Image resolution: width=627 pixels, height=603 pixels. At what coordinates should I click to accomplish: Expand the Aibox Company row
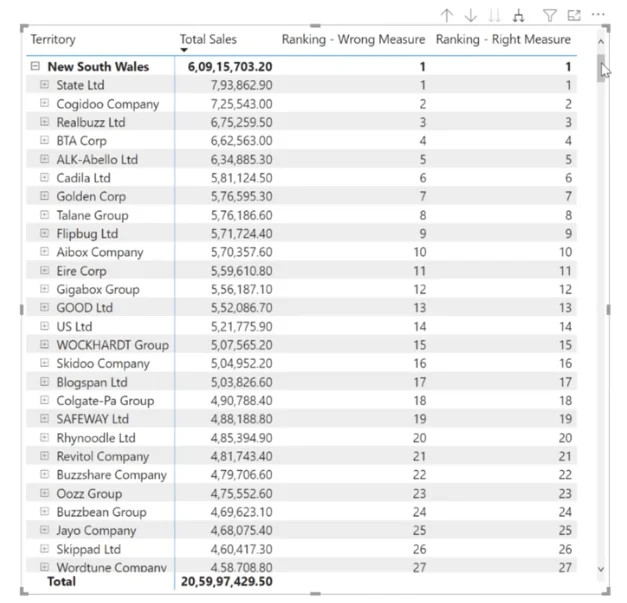44,252
